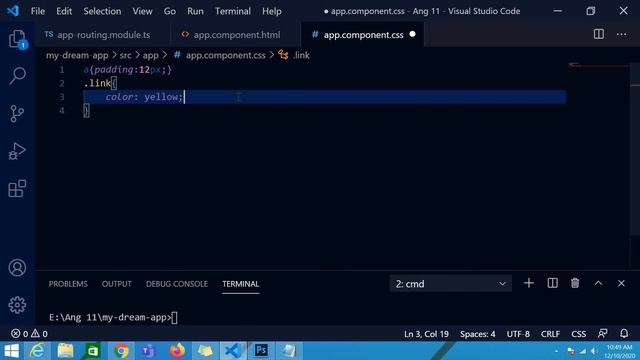Click the app folder breadcrumb
Image resolution: width=640 pixels, height=360 pixels.
(x=151, y=55)
